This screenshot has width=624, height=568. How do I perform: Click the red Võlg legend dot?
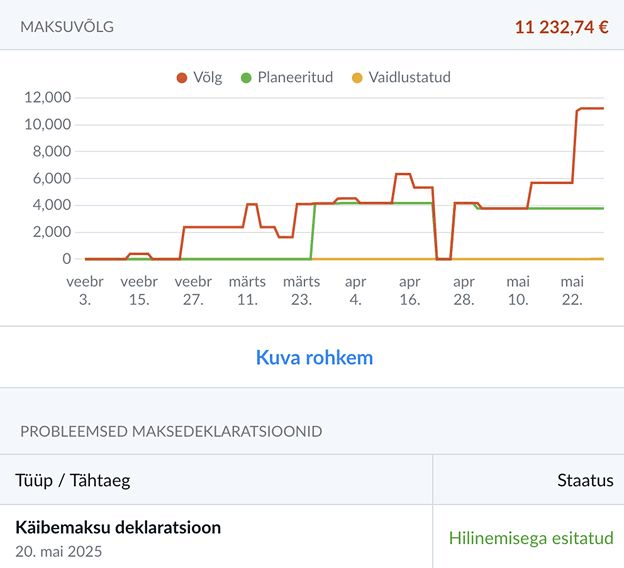[182, 77]
